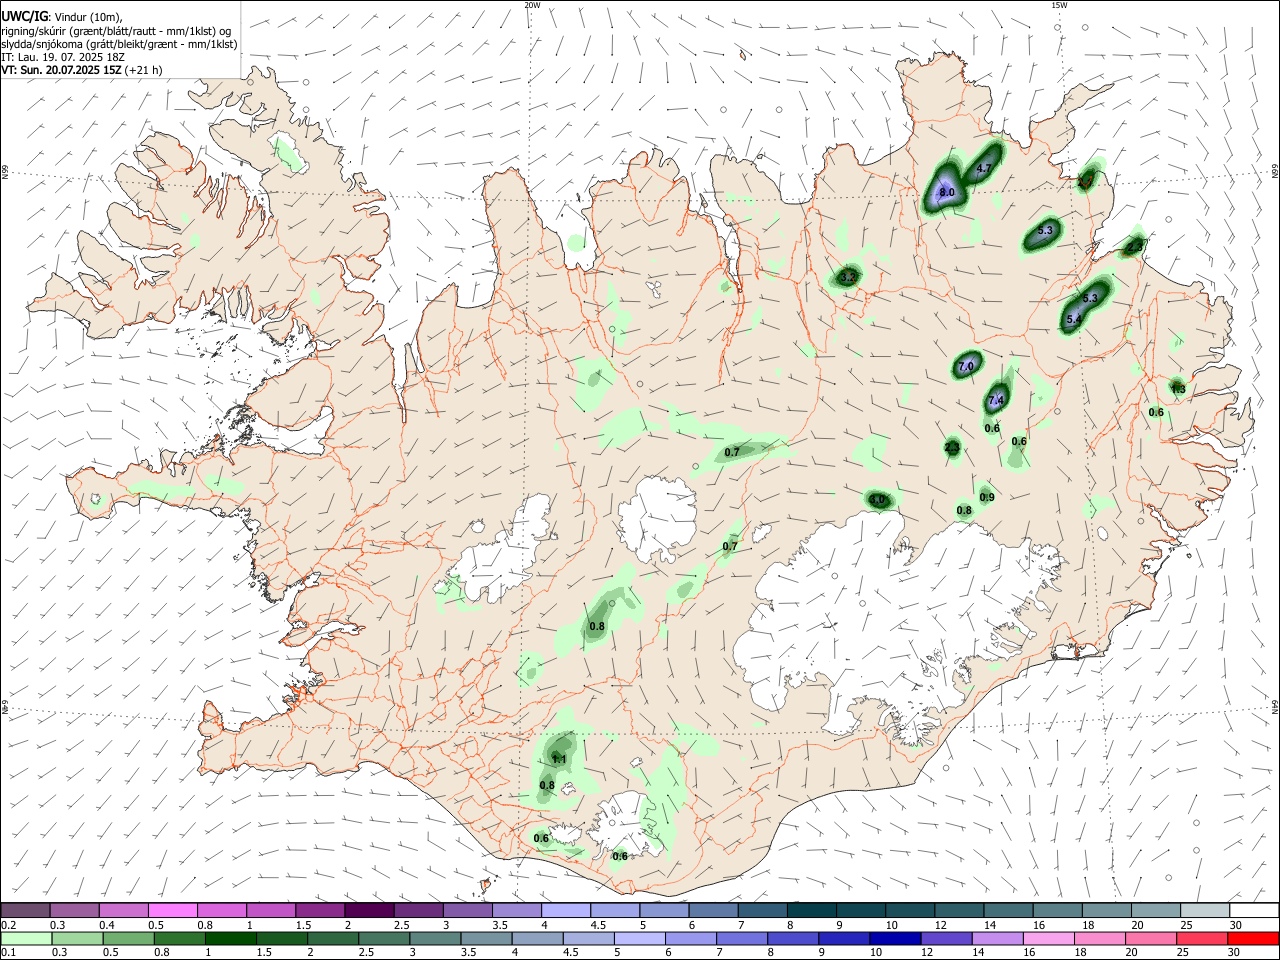Click the 1.1 precipitation value on the map
The height and width of the screenshot is (960, 1280).
559,759
